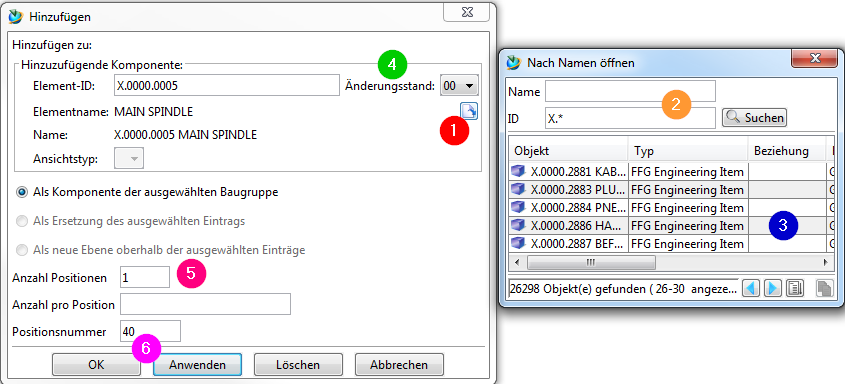Sort by Objekt column header

point(569,150)
